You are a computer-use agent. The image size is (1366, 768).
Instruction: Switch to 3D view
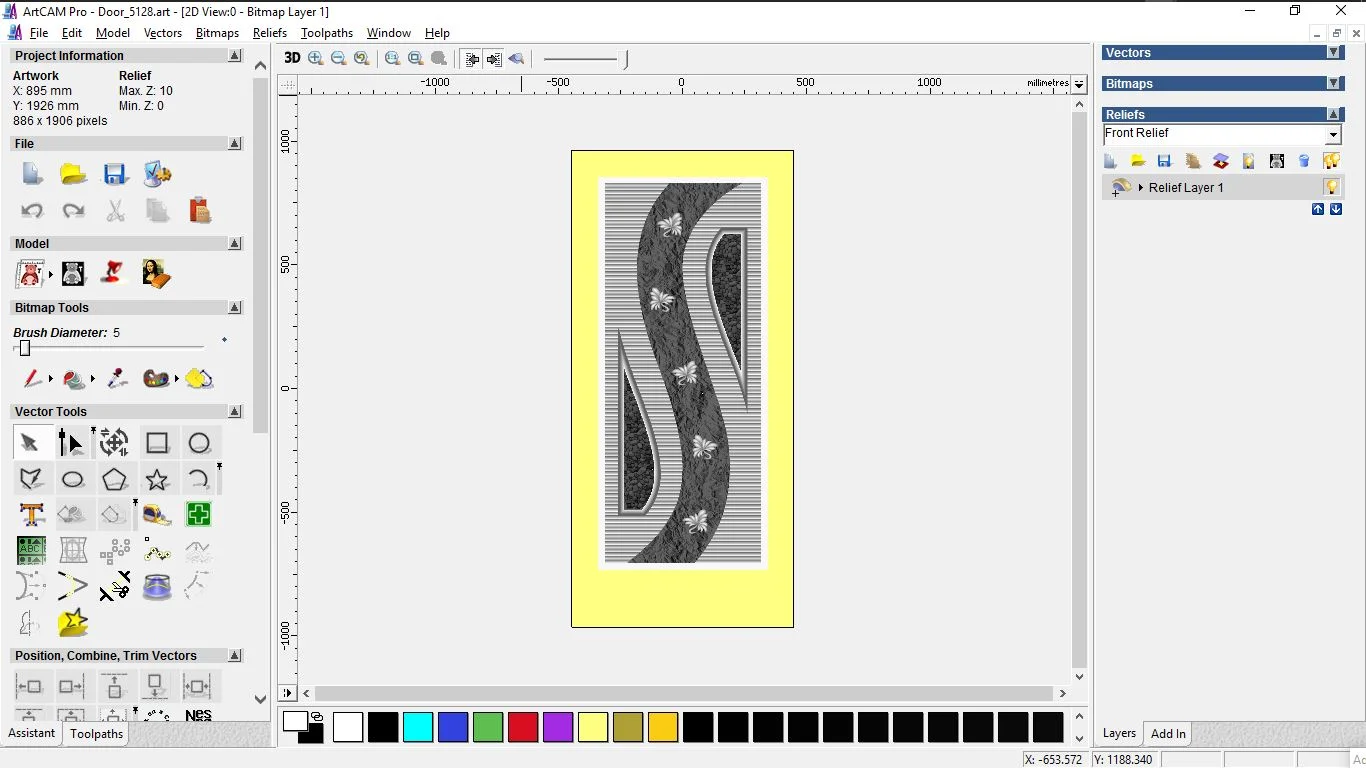pyautogui.click(x=292, y=58)
